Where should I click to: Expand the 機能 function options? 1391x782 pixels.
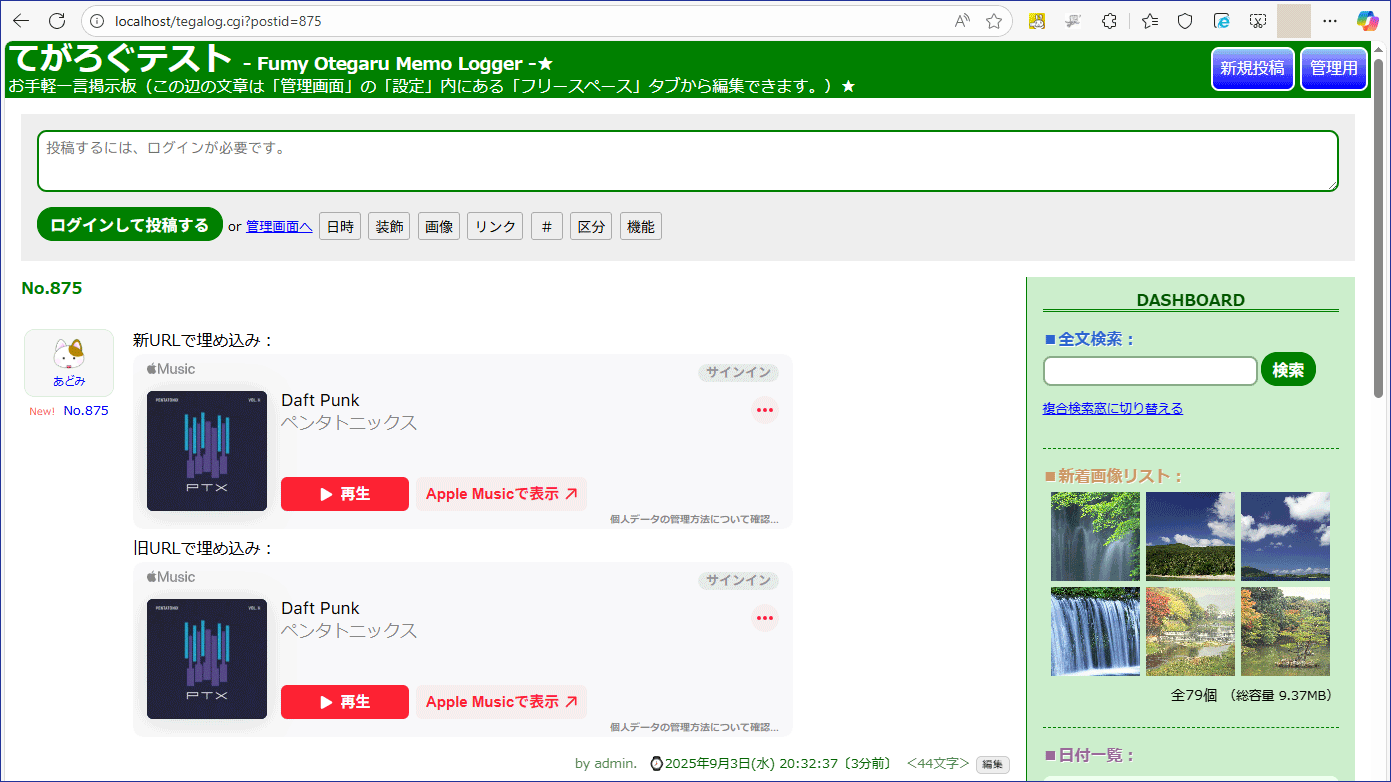click(x=640, y=227)
